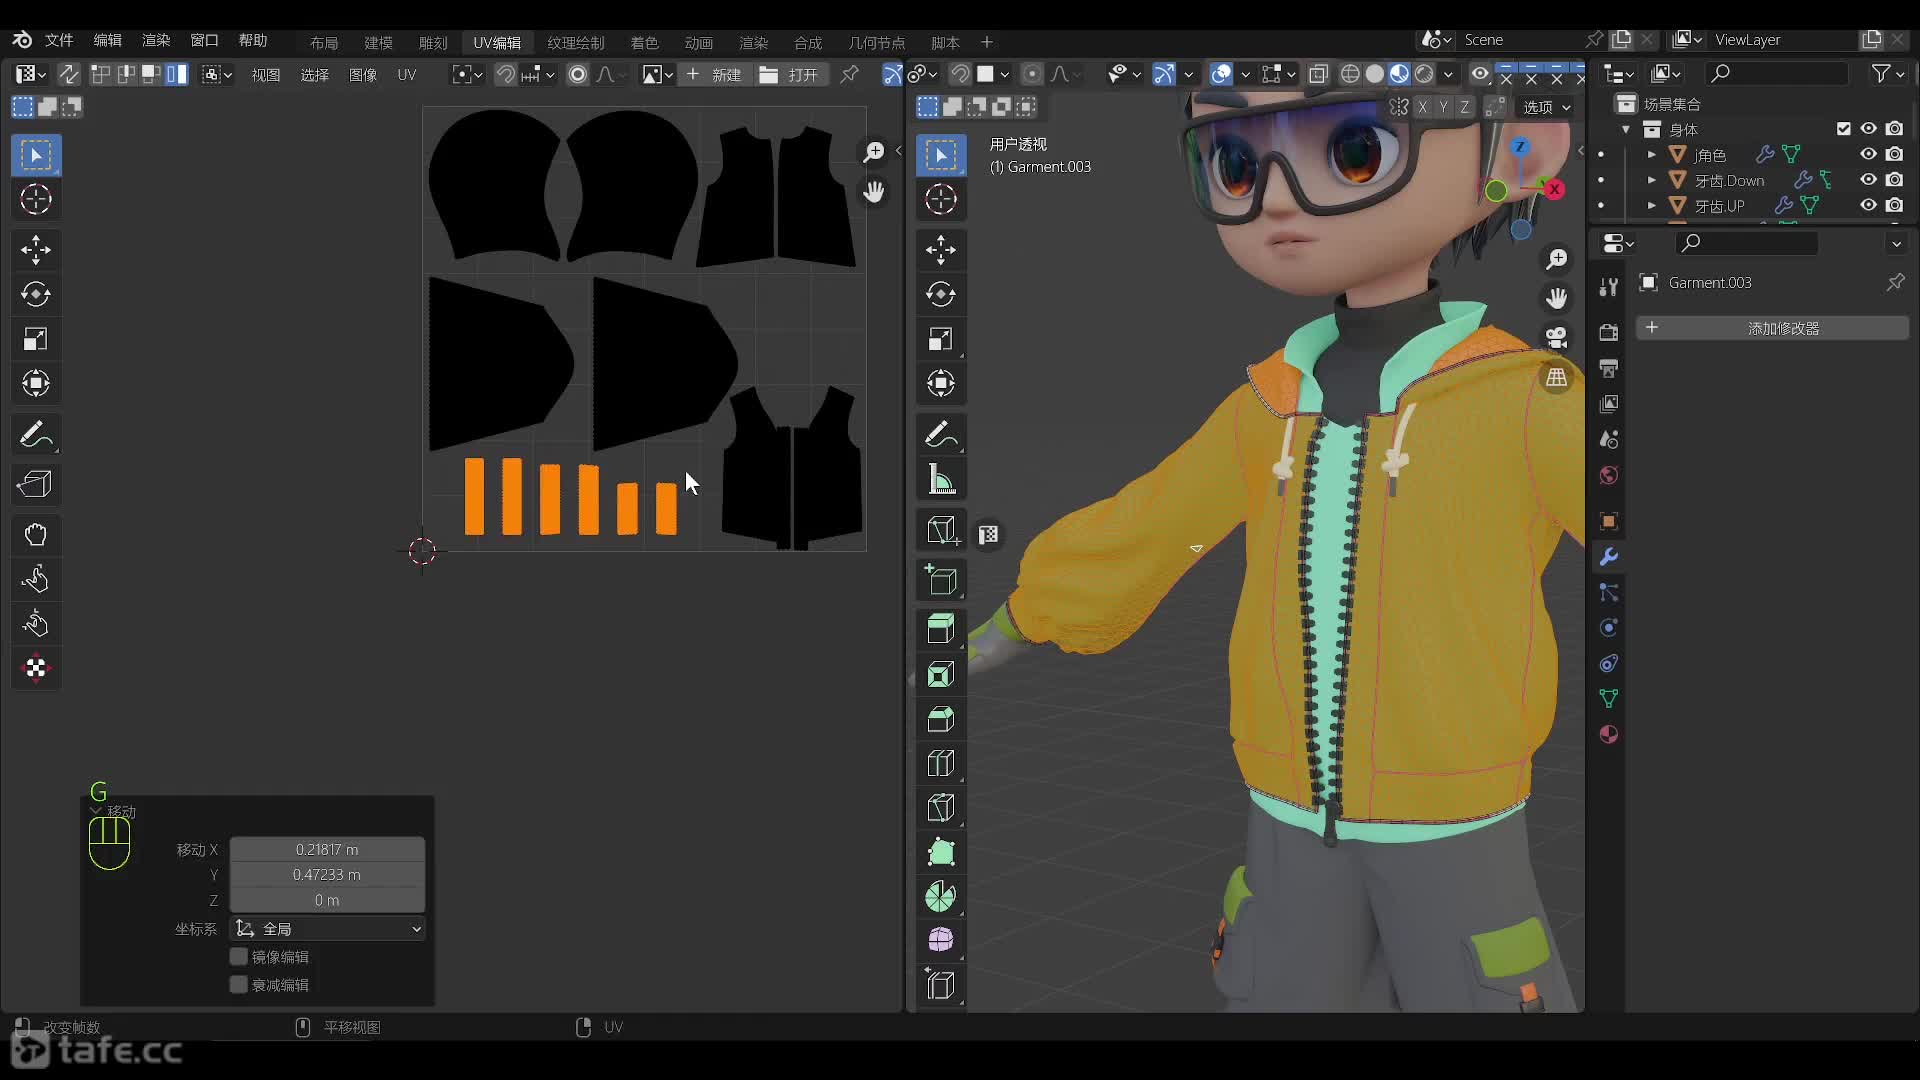
Task: Select the Transform tool in UV editor
Action: (36, 383)
